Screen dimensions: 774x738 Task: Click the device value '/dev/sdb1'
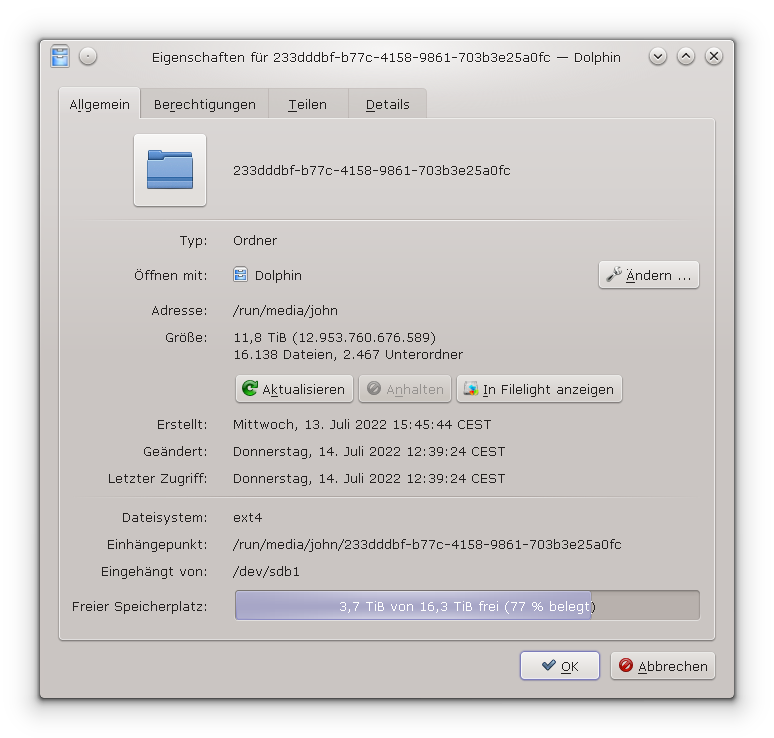click(x=266, y=572)
